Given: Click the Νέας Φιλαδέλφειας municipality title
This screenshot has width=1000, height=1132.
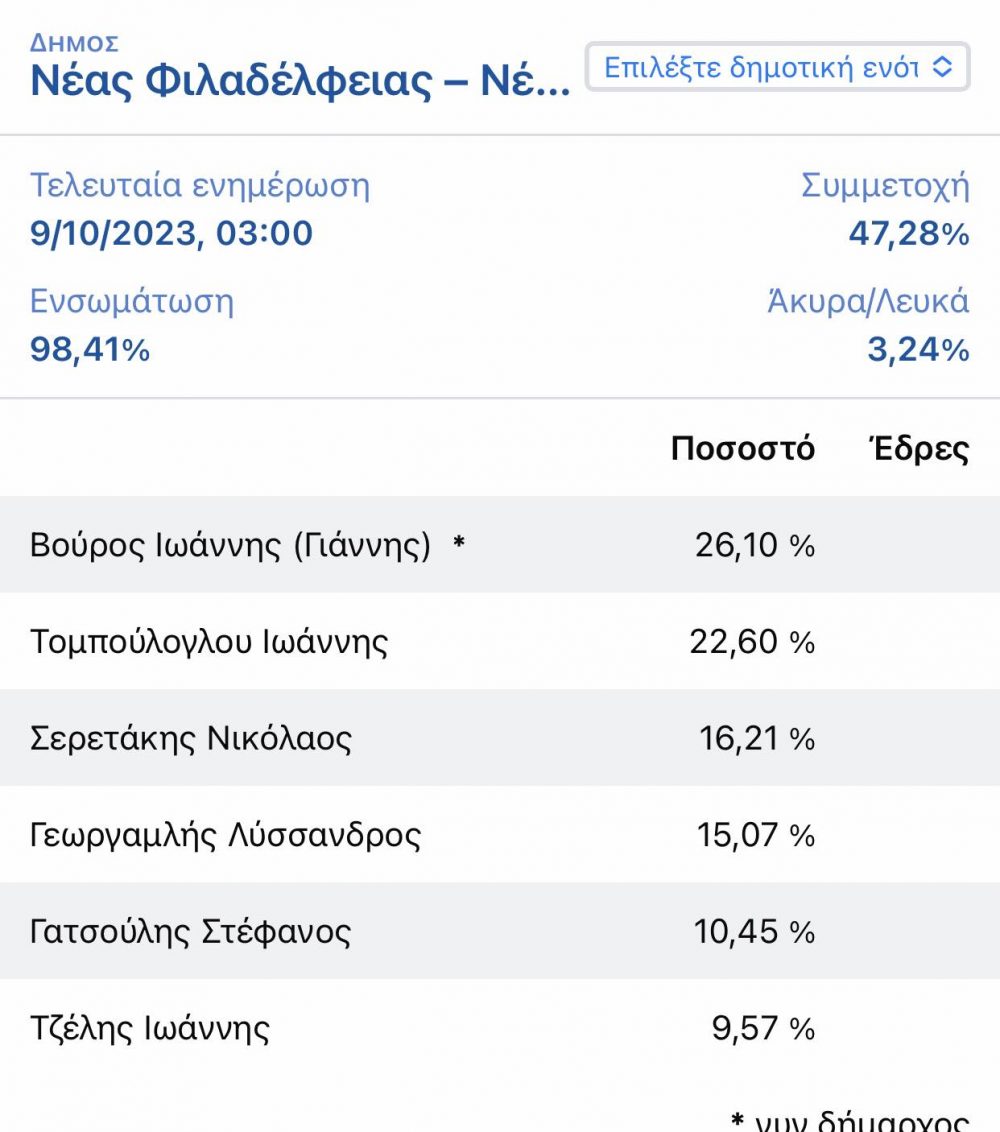Looking at the screenshot, I should click(x=300, y=80).
